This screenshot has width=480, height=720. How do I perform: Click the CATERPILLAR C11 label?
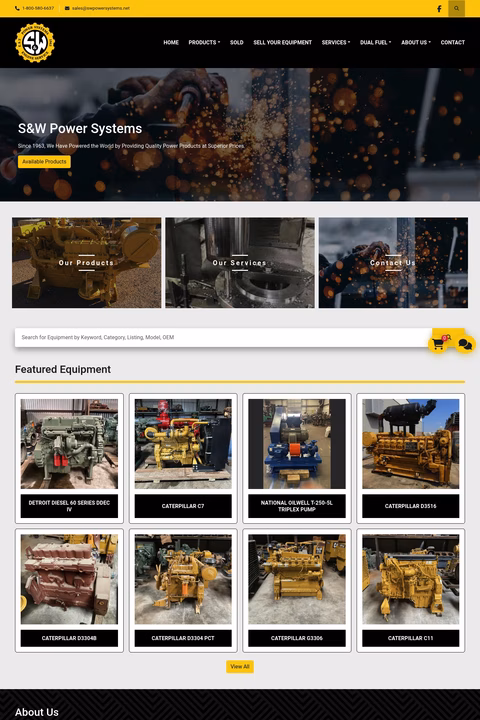[x=411, y=638]
